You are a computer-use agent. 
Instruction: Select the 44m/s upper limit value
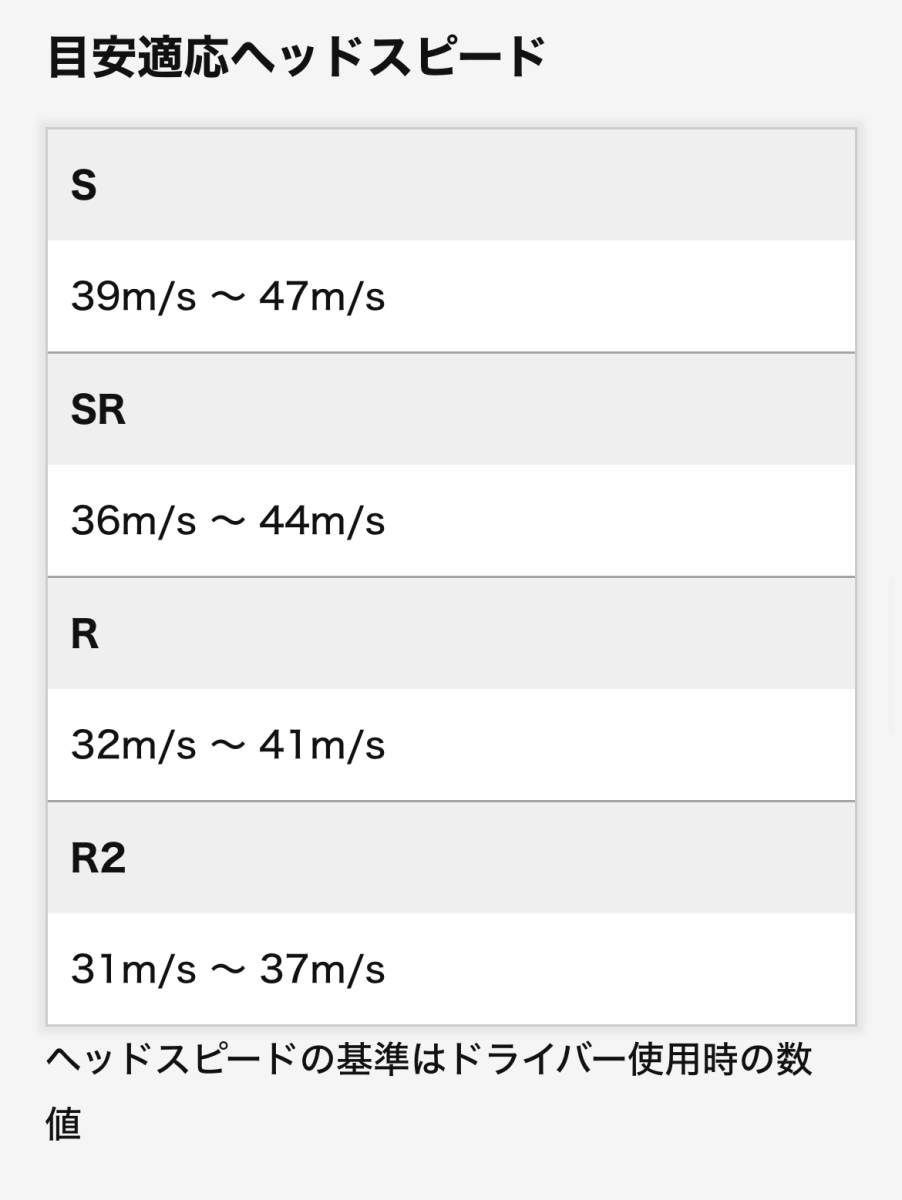click(321, 521)
